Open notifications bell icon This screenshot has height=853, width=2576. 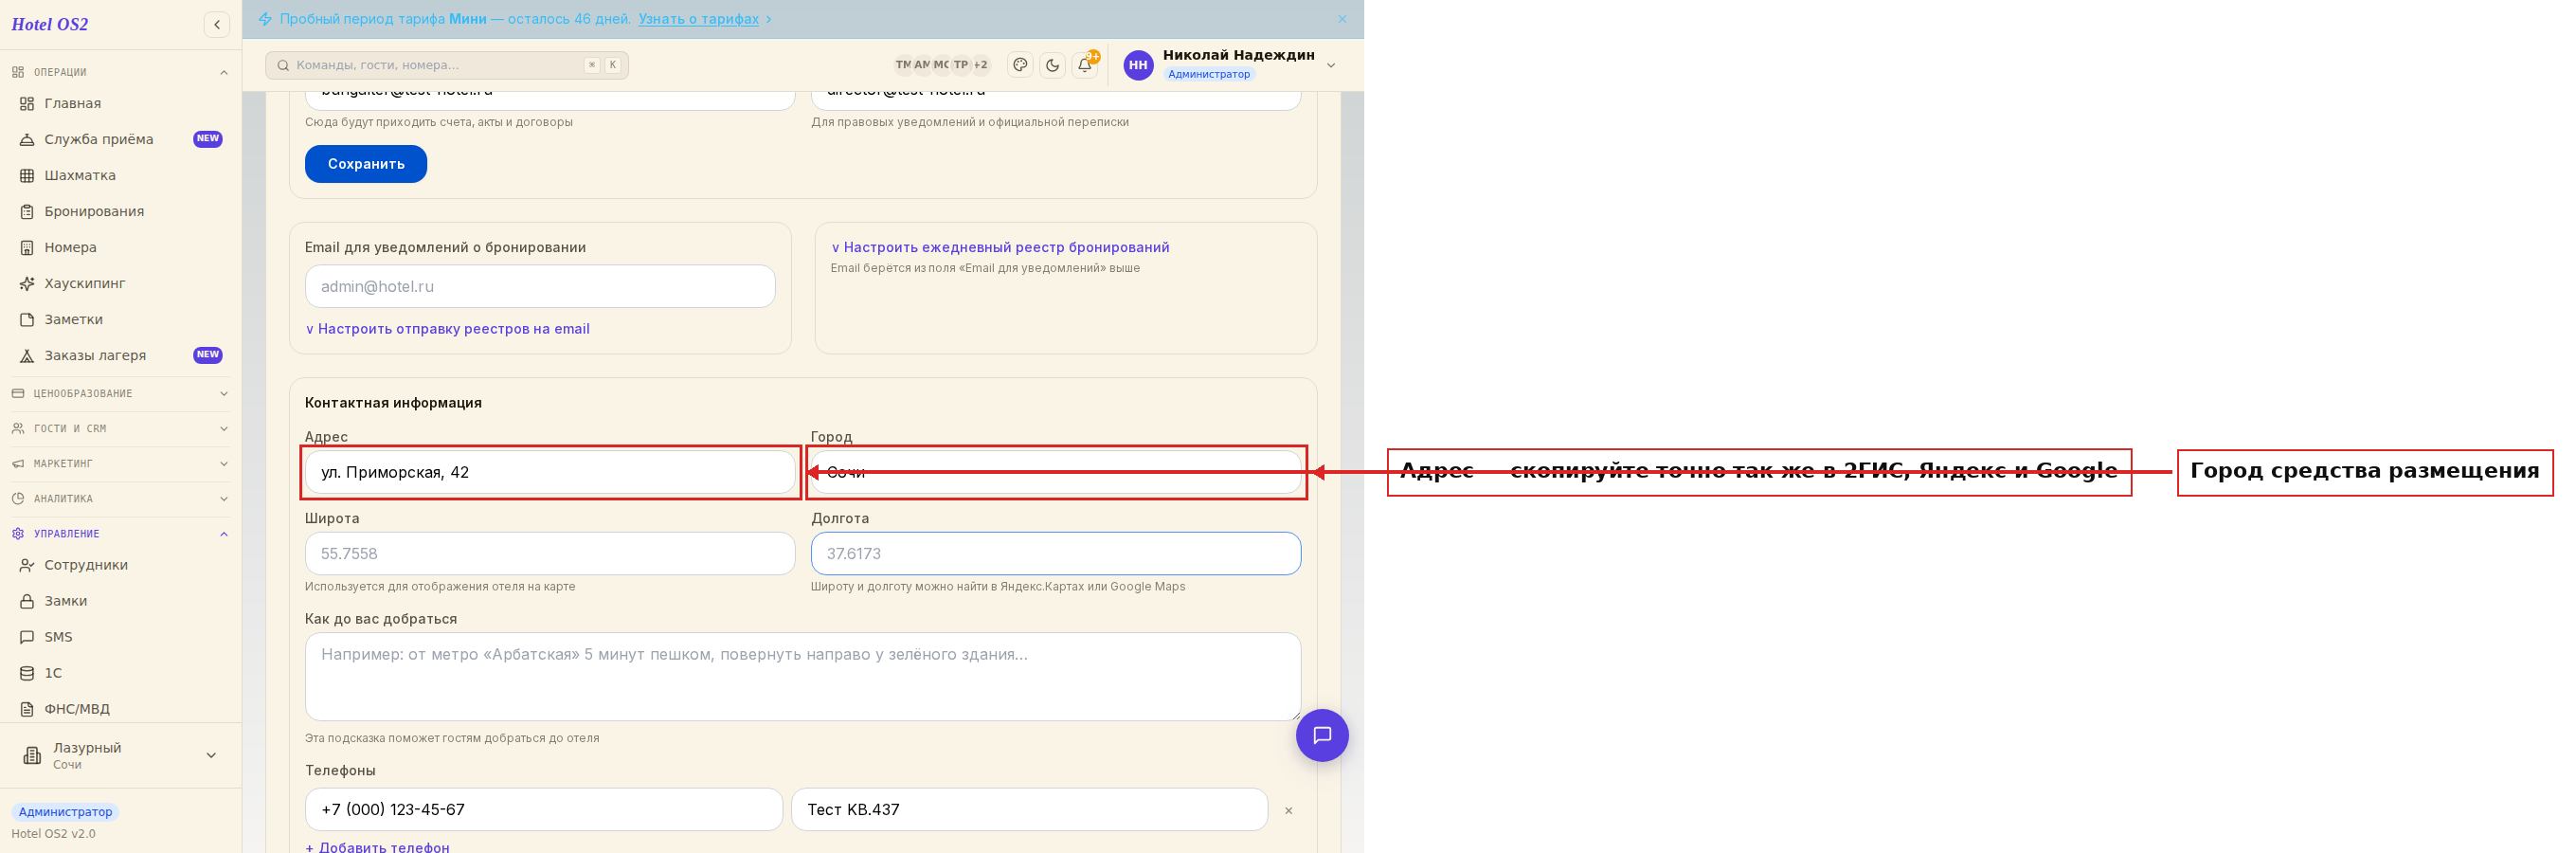pyautogui.click(x=1085, y=65)
